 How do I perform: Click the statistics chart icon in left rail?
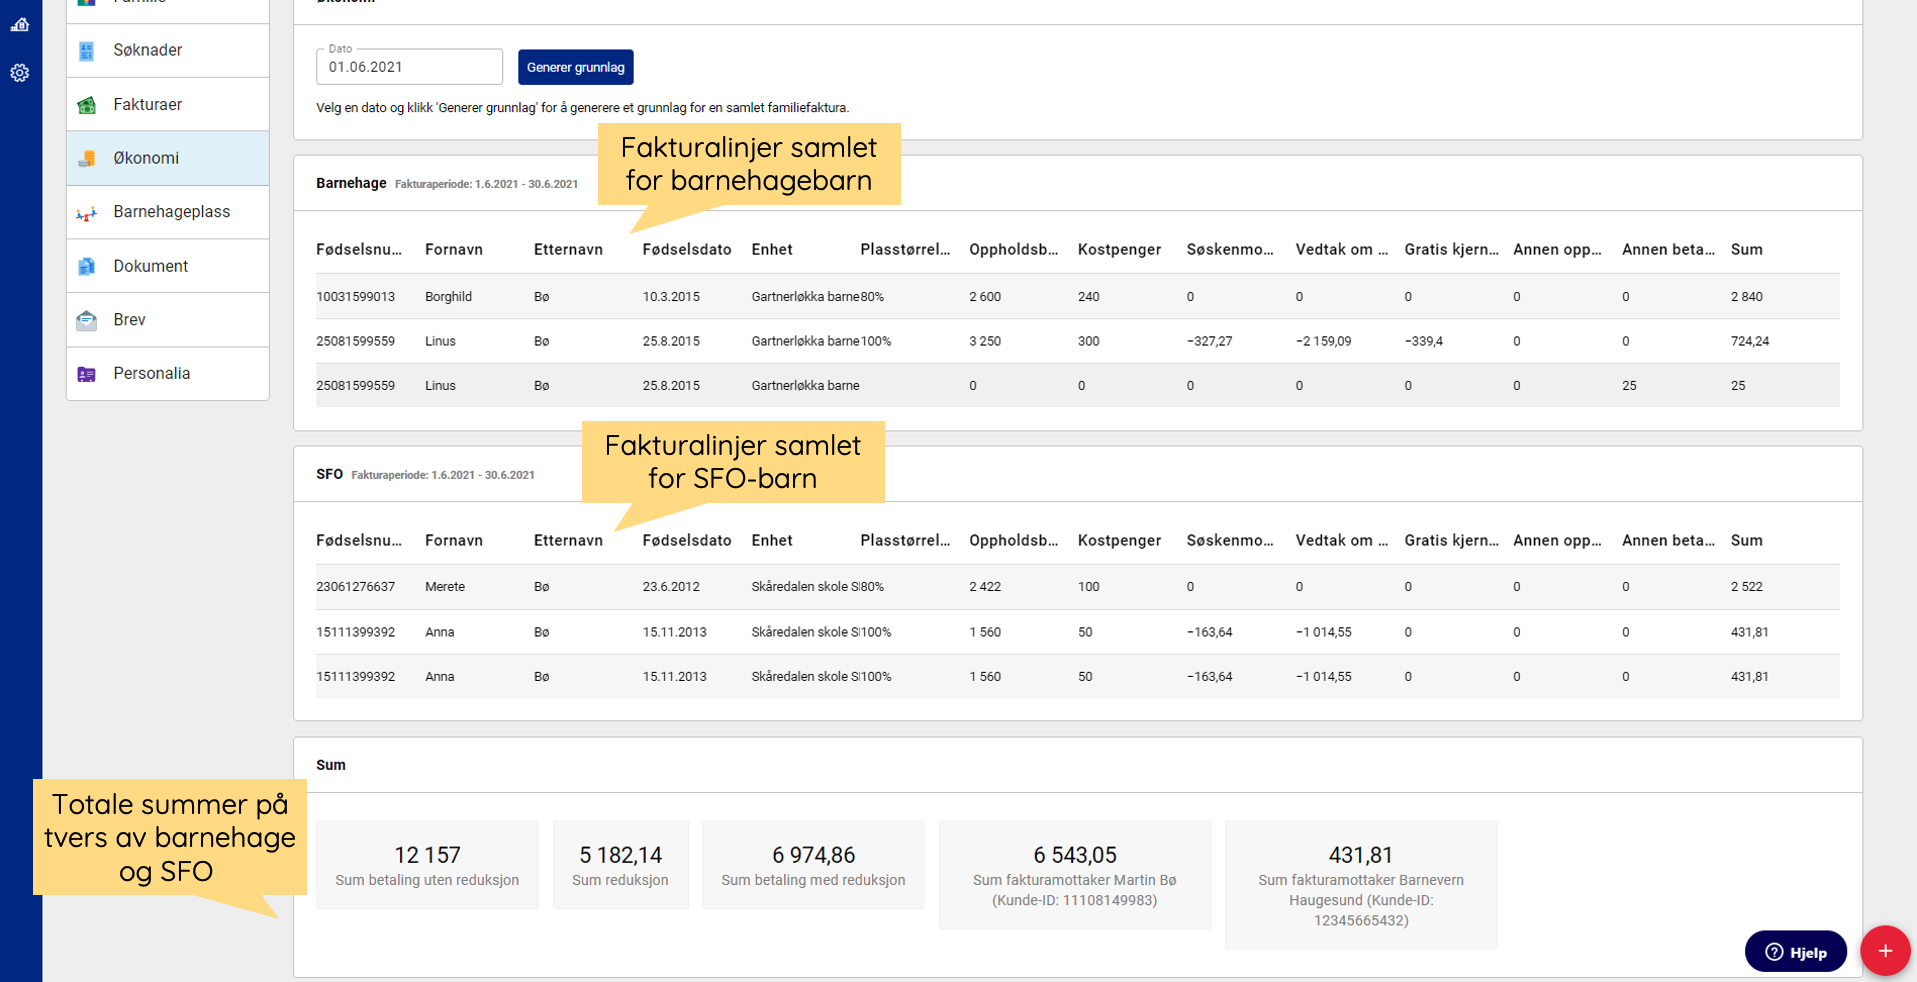[x=20, y=24]
